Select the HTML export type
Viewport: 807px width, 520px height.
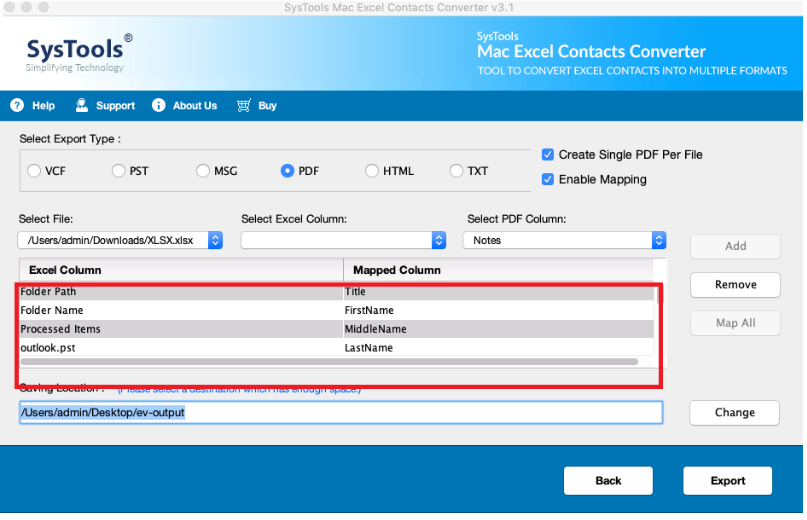pyautogui.click(x=372, y=171)
